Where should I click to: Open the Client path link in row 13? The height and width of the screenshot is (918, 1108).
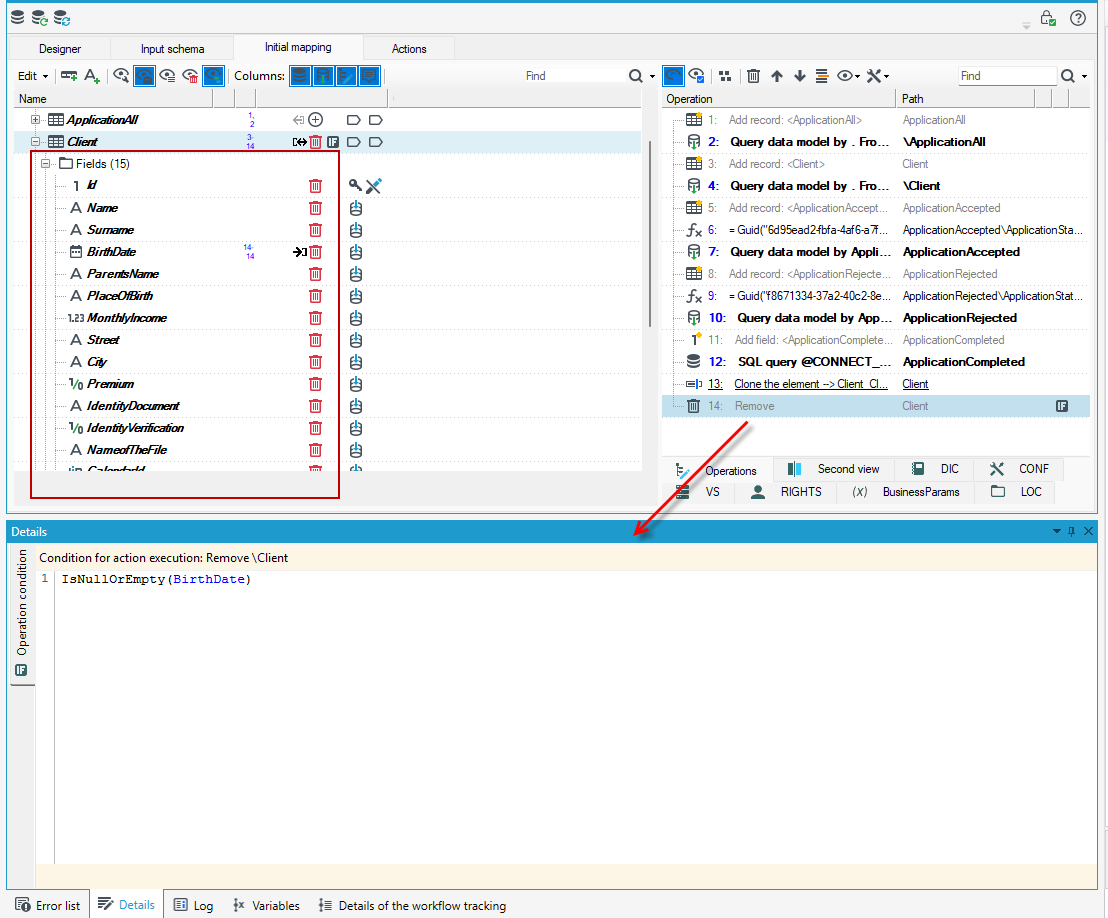pyautogui.click(x=915, y=384)
